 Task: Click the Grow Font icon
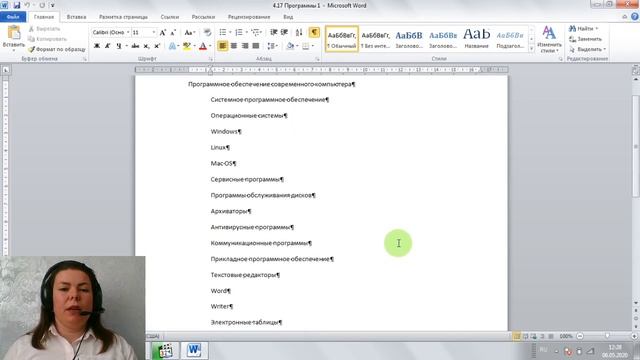point(162,33)
